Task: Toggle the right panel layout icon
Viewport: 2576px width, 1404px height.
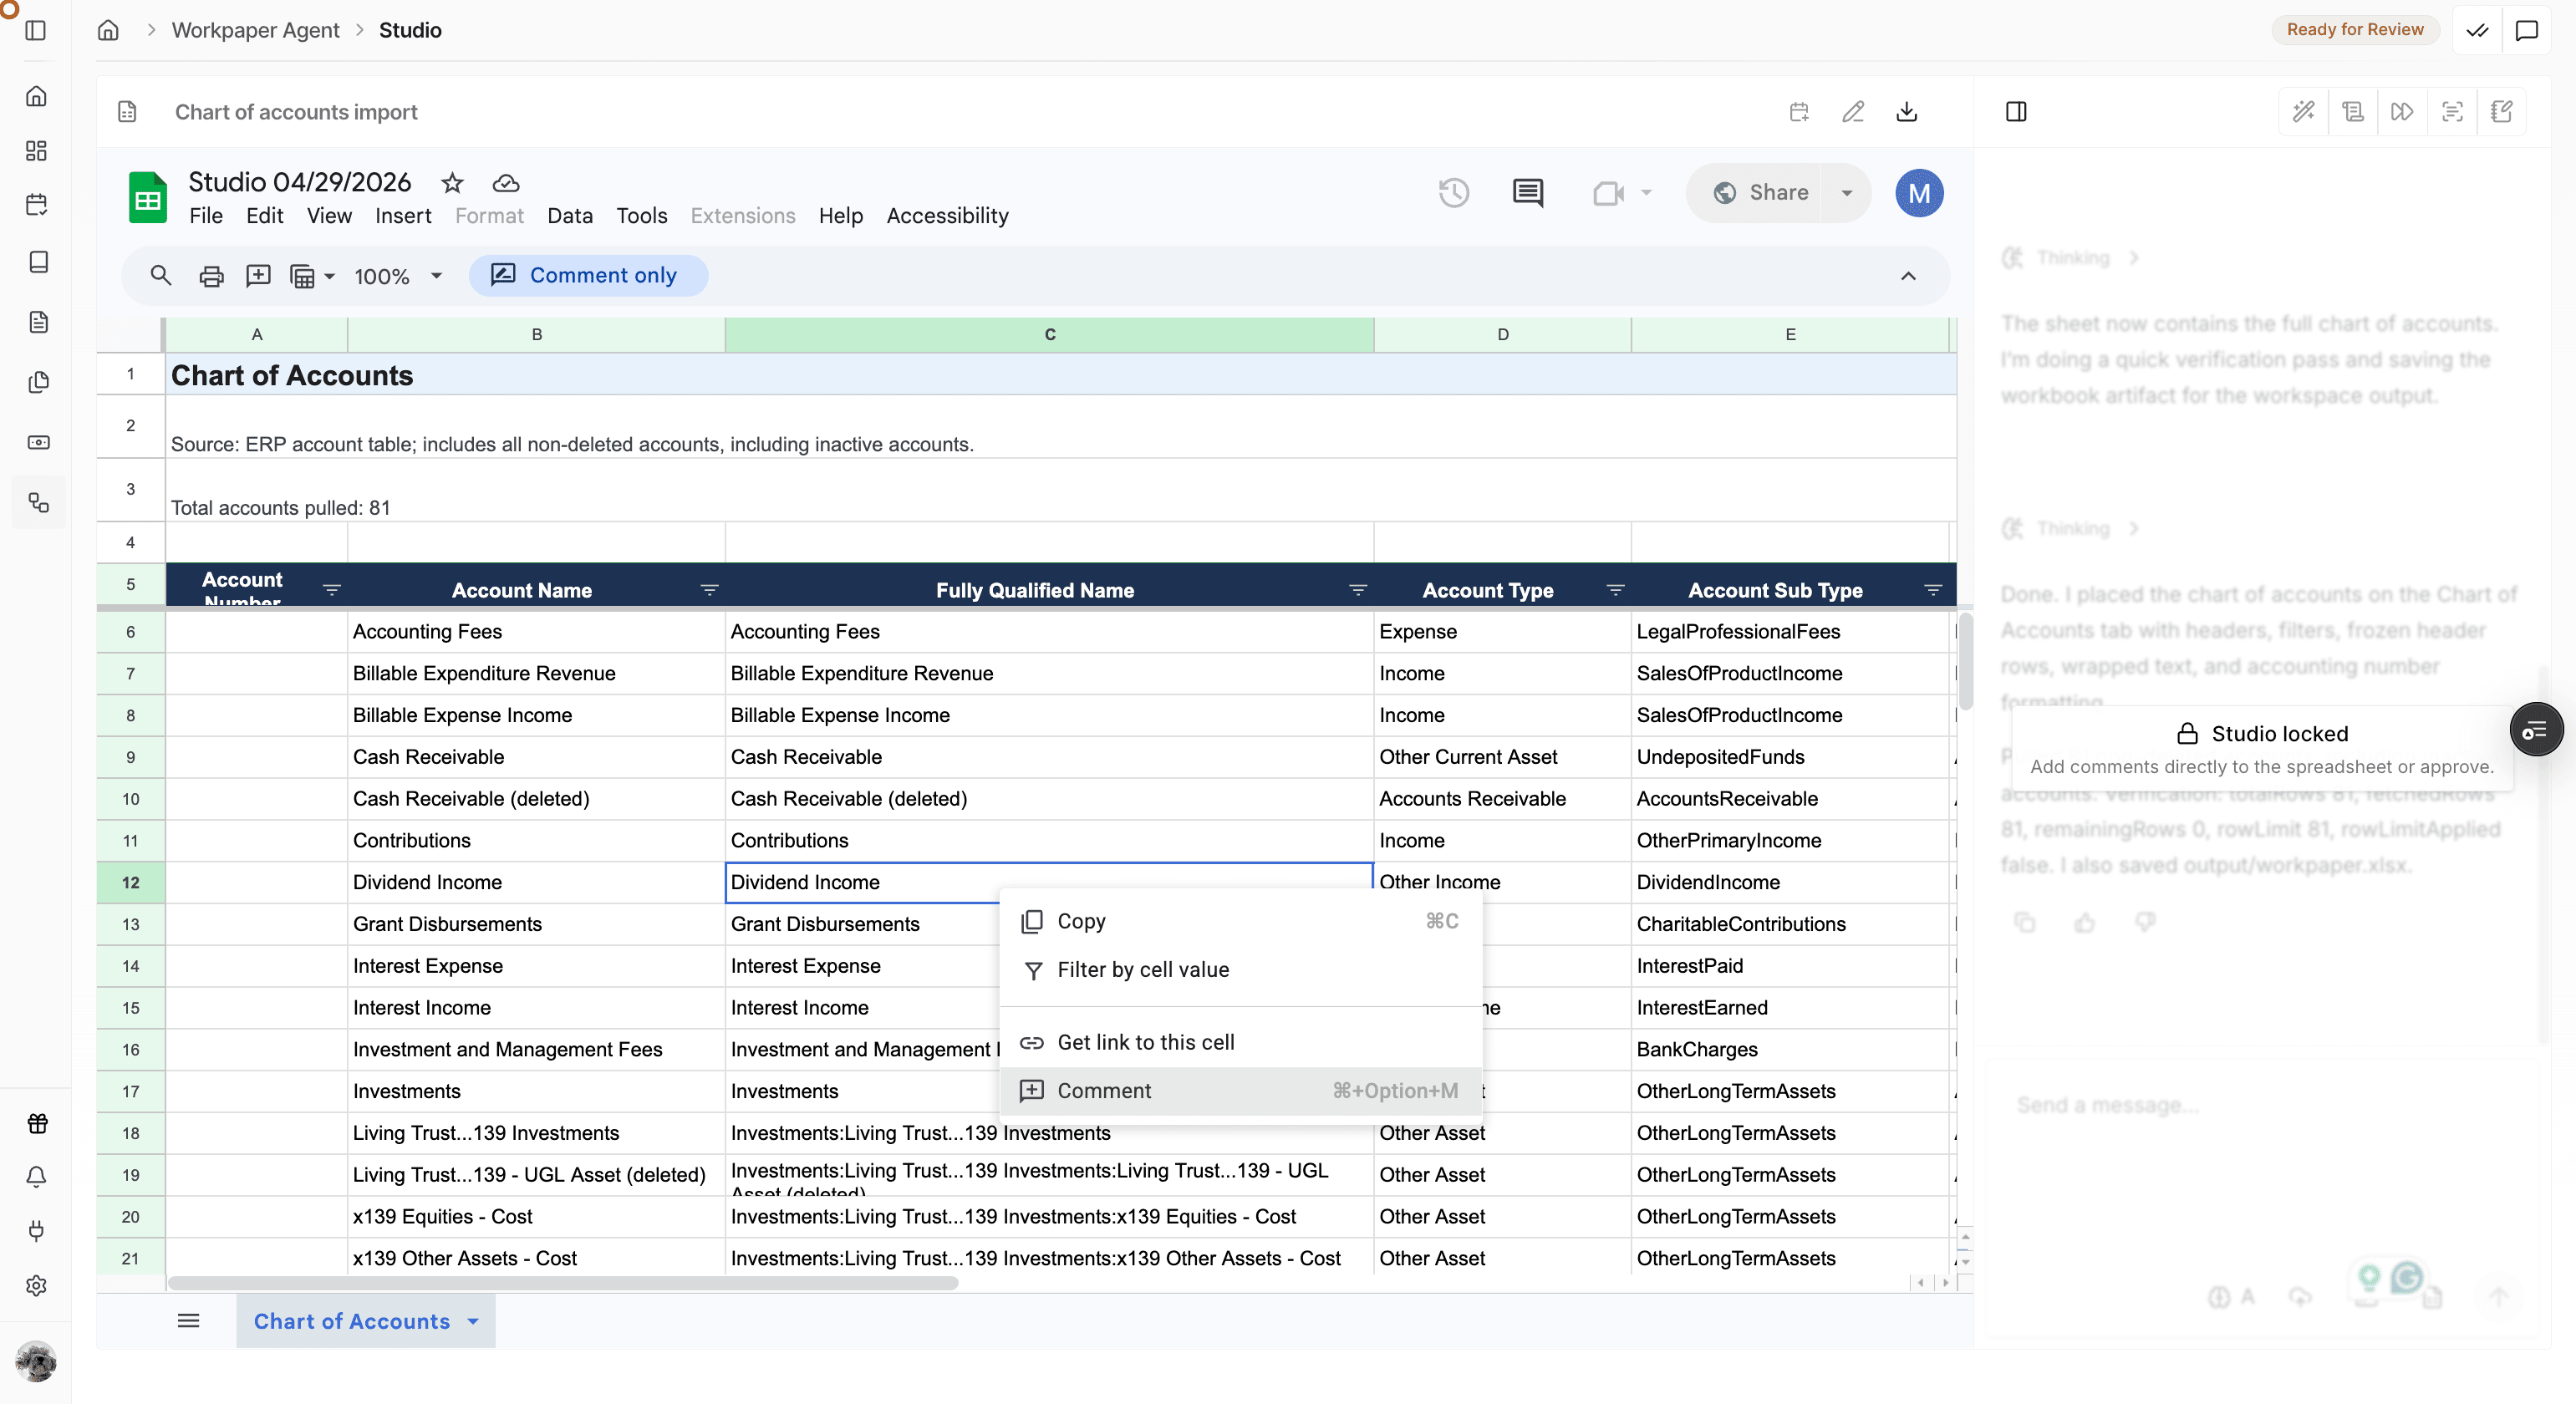Action: click(2017, 111)
